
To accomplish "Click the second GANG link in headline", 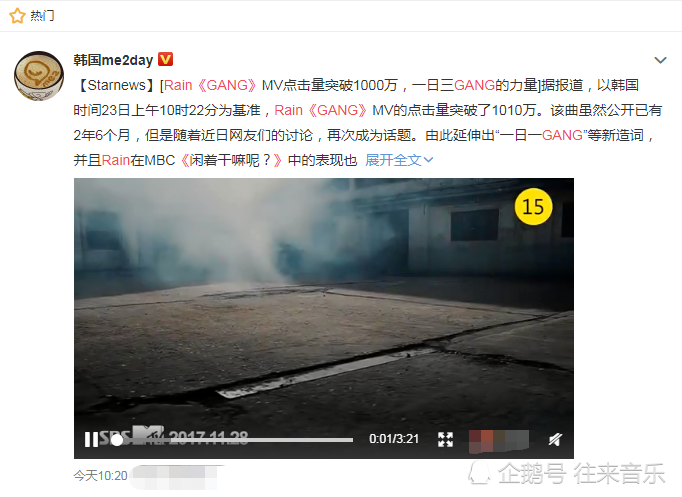I will (x=475, y=85).
